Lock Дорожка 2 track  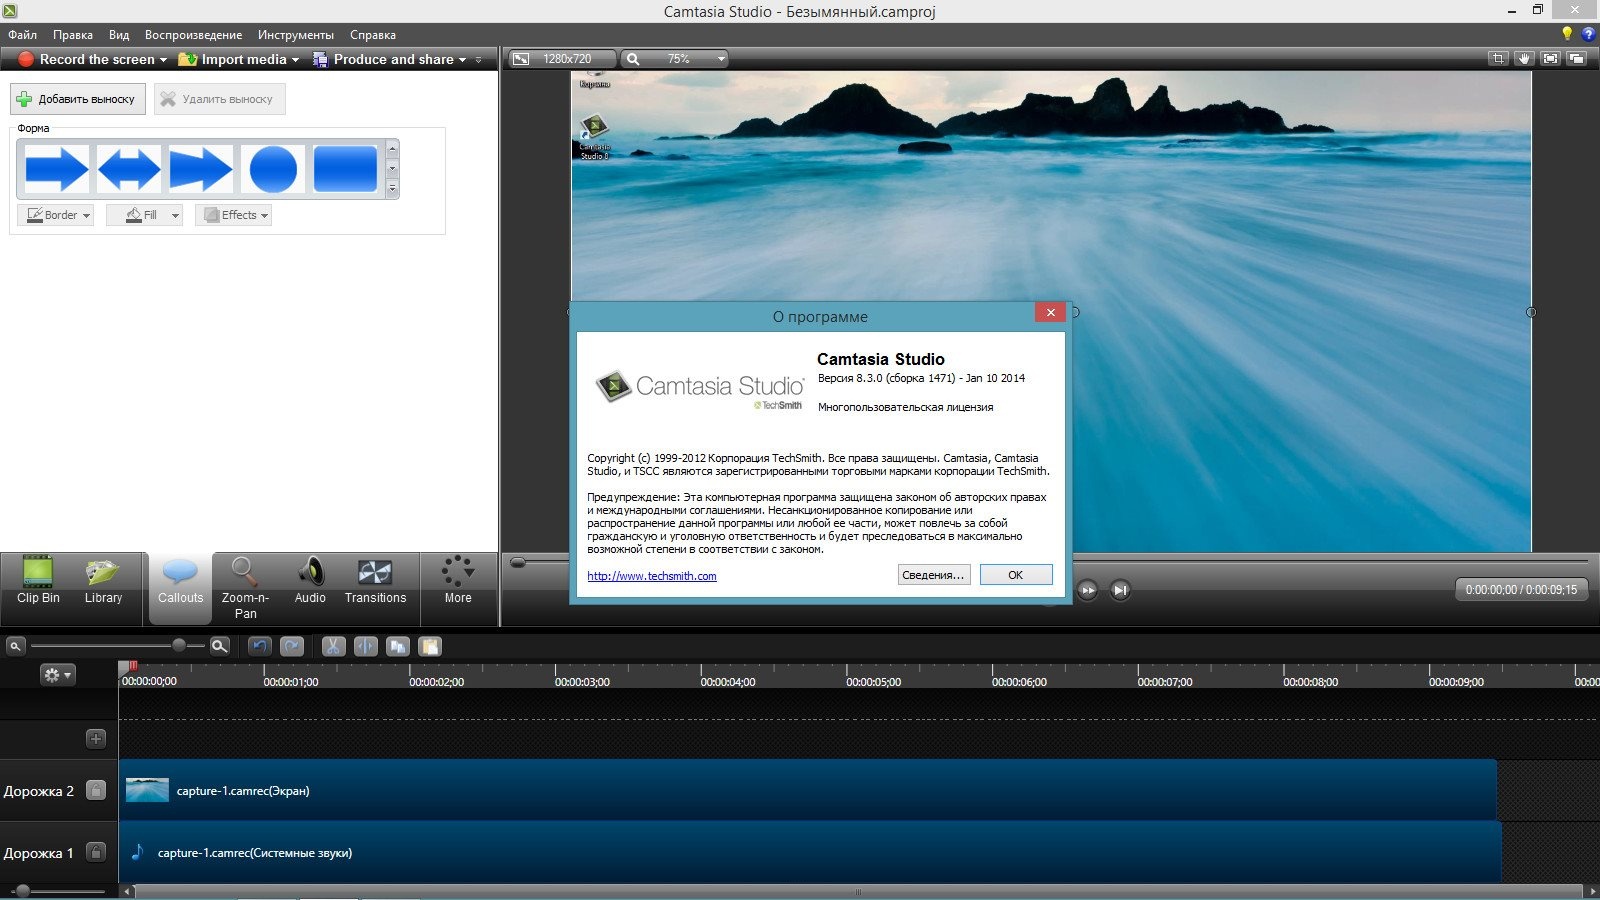click(x=96, y=790)
